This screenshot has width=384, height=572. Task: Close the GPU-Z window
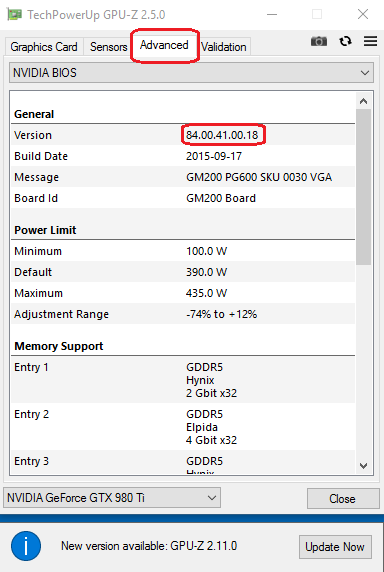(363, 14)
